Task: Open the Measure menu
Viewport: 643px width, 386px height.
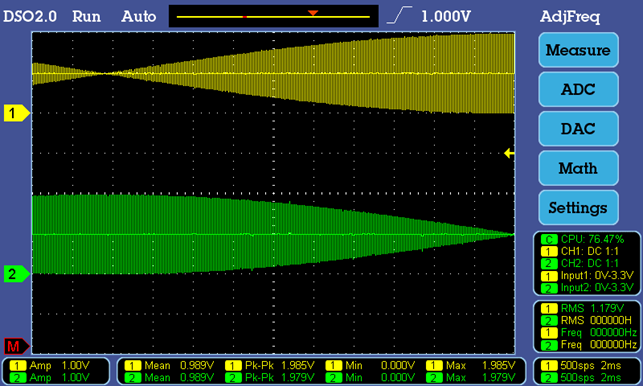Action: click(x=578, y=50)
